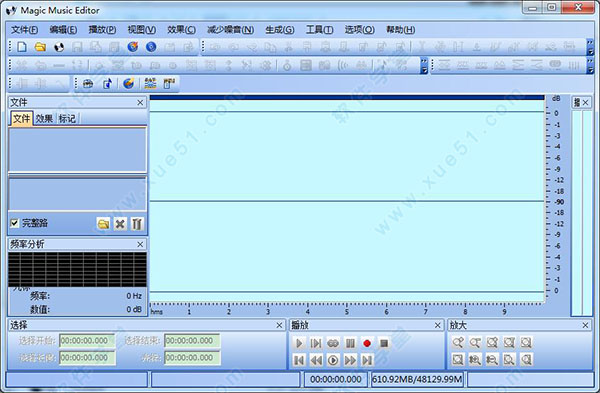Viewport: 600px width, 393px height.
Task: Fast forward using the double-right-arrow button
Action: pyautogui.click(x=350, y=360)
